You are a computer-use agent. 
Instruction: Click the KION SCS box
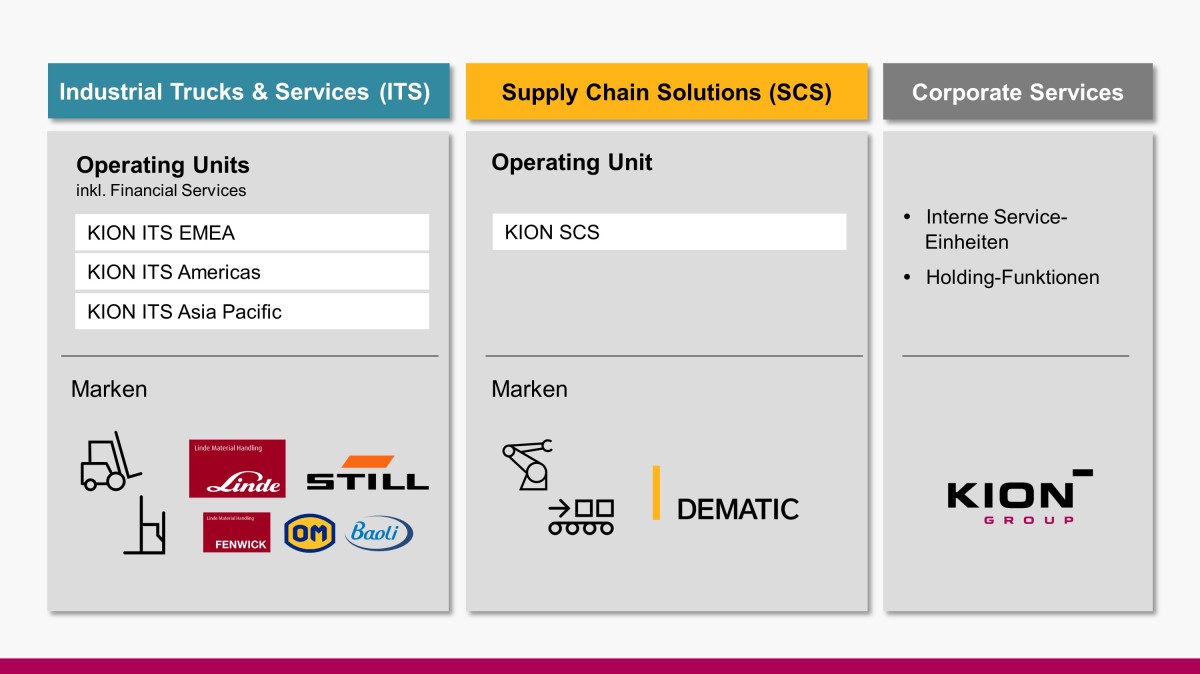(x=668, y=233)
